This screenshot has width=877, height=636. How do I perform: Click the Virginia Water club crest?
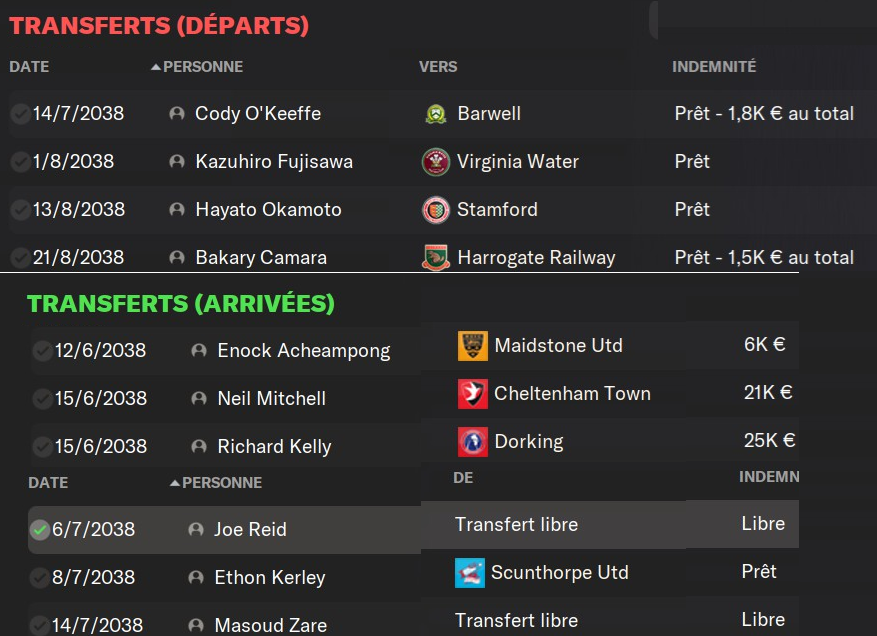(435, 162)
